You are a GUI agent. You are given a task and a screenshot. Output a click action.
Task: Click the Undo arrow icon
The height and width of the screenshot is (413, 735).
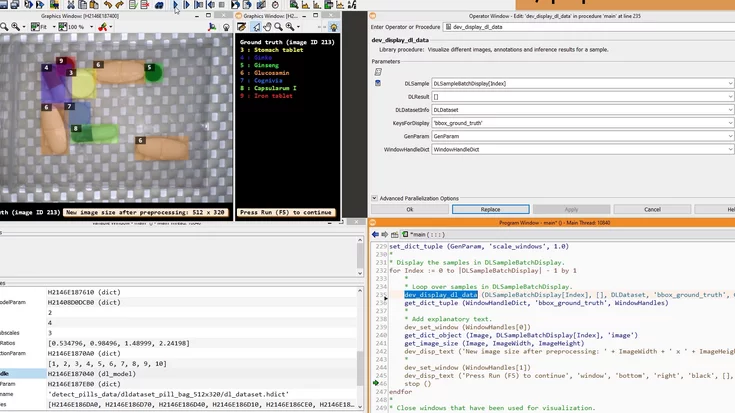pyautogui.click(x=107, y=5)
